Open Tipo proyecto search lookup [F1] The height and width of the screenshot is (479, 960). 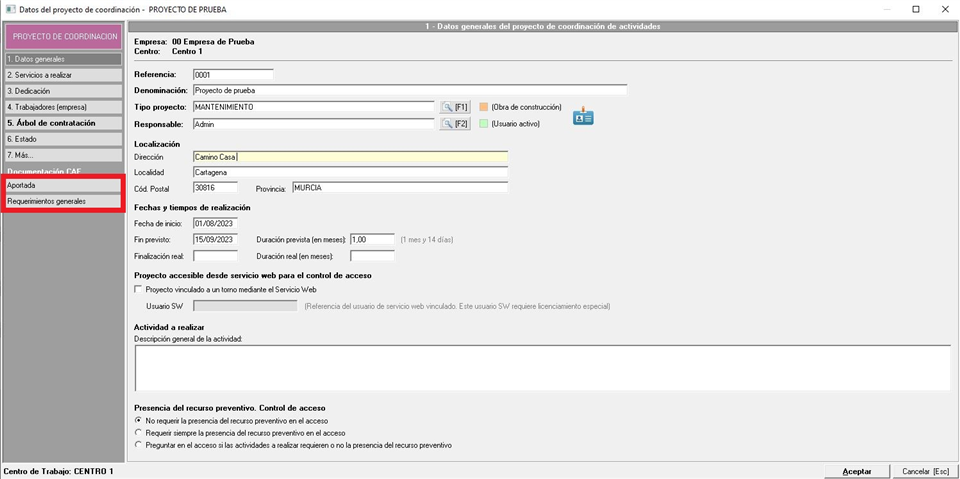(455, 107)
